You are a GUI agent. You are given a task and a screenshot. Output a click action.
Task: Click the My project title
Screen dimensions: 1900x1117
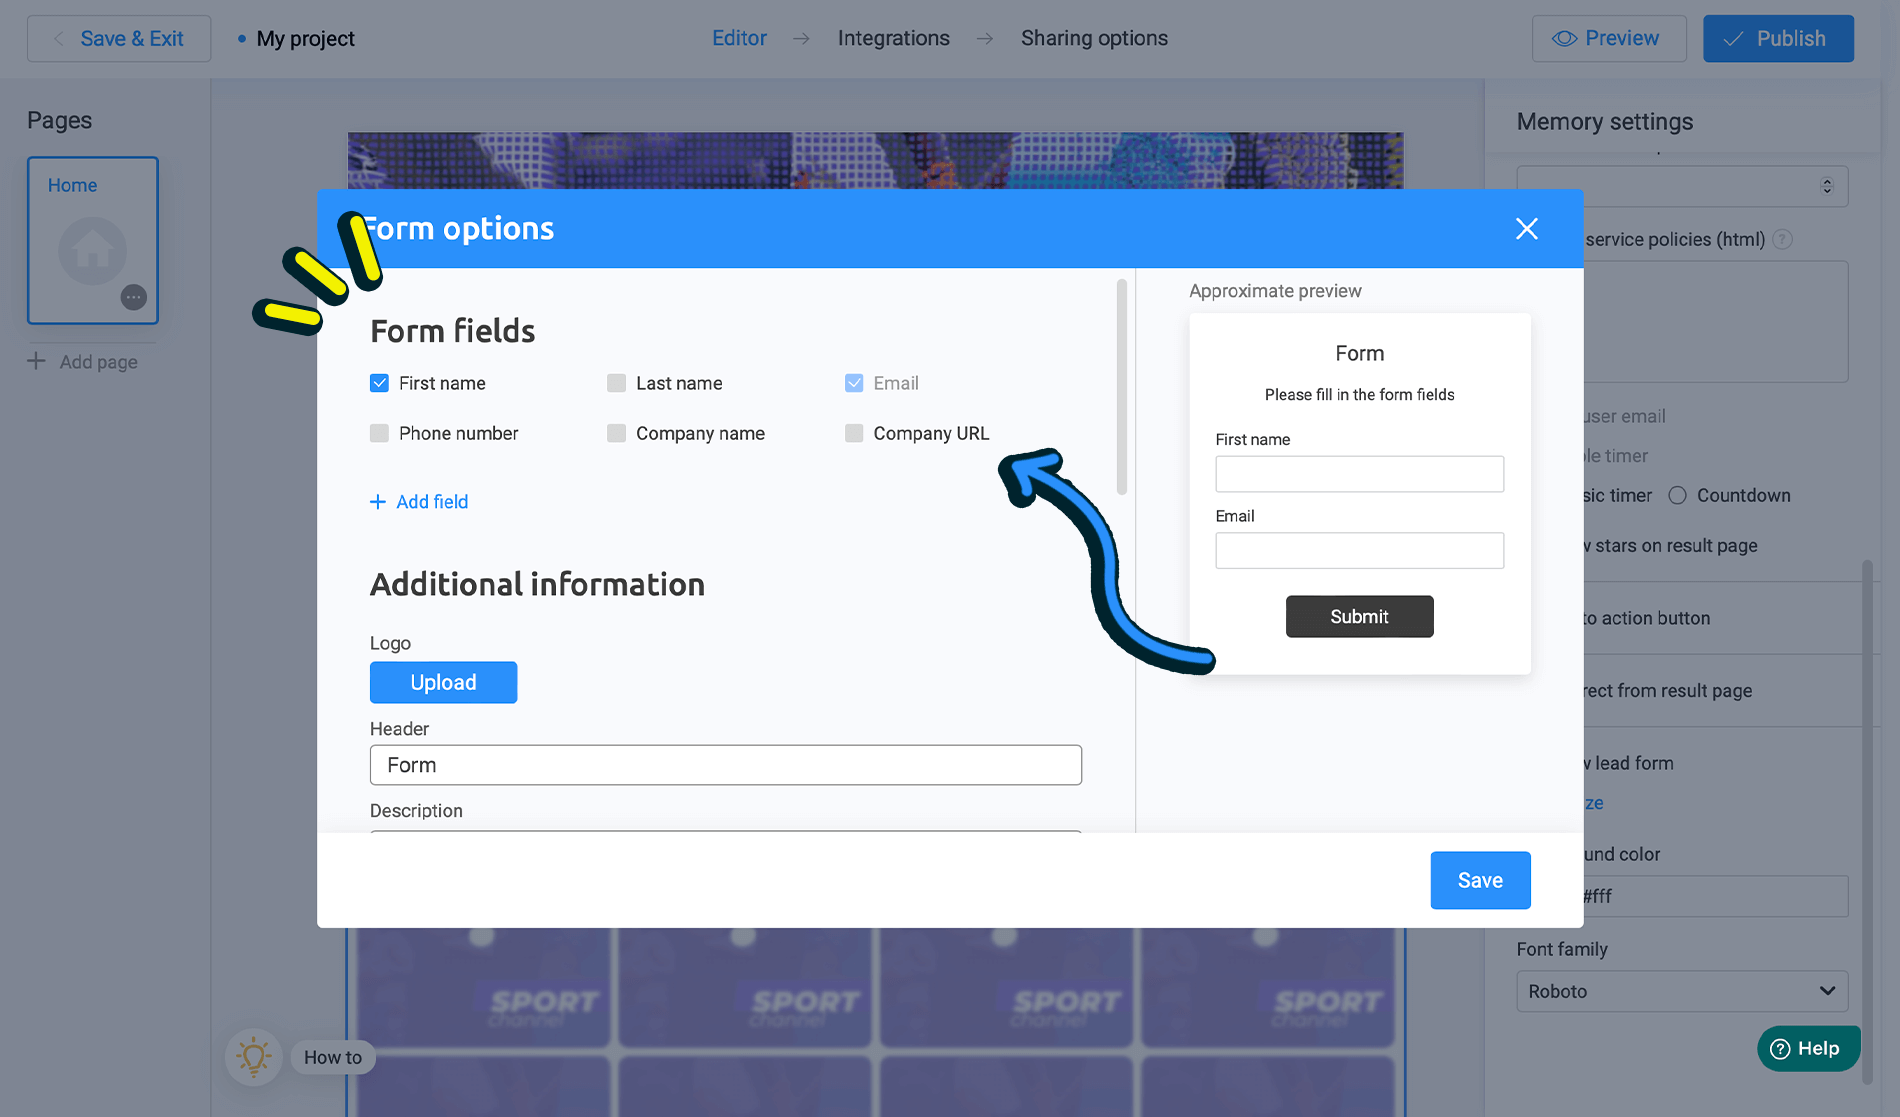pyautogui.click(x=305, y=39)
